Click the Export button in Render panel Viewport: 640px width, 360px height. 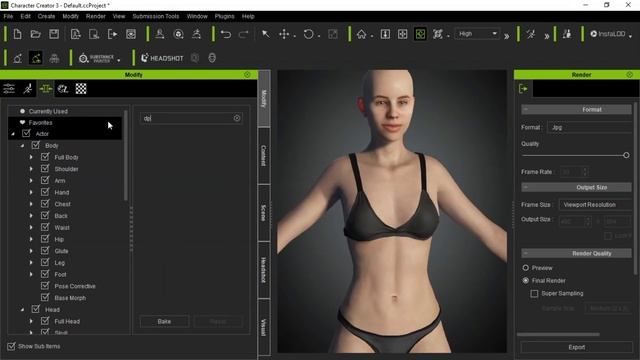point(576,347)
